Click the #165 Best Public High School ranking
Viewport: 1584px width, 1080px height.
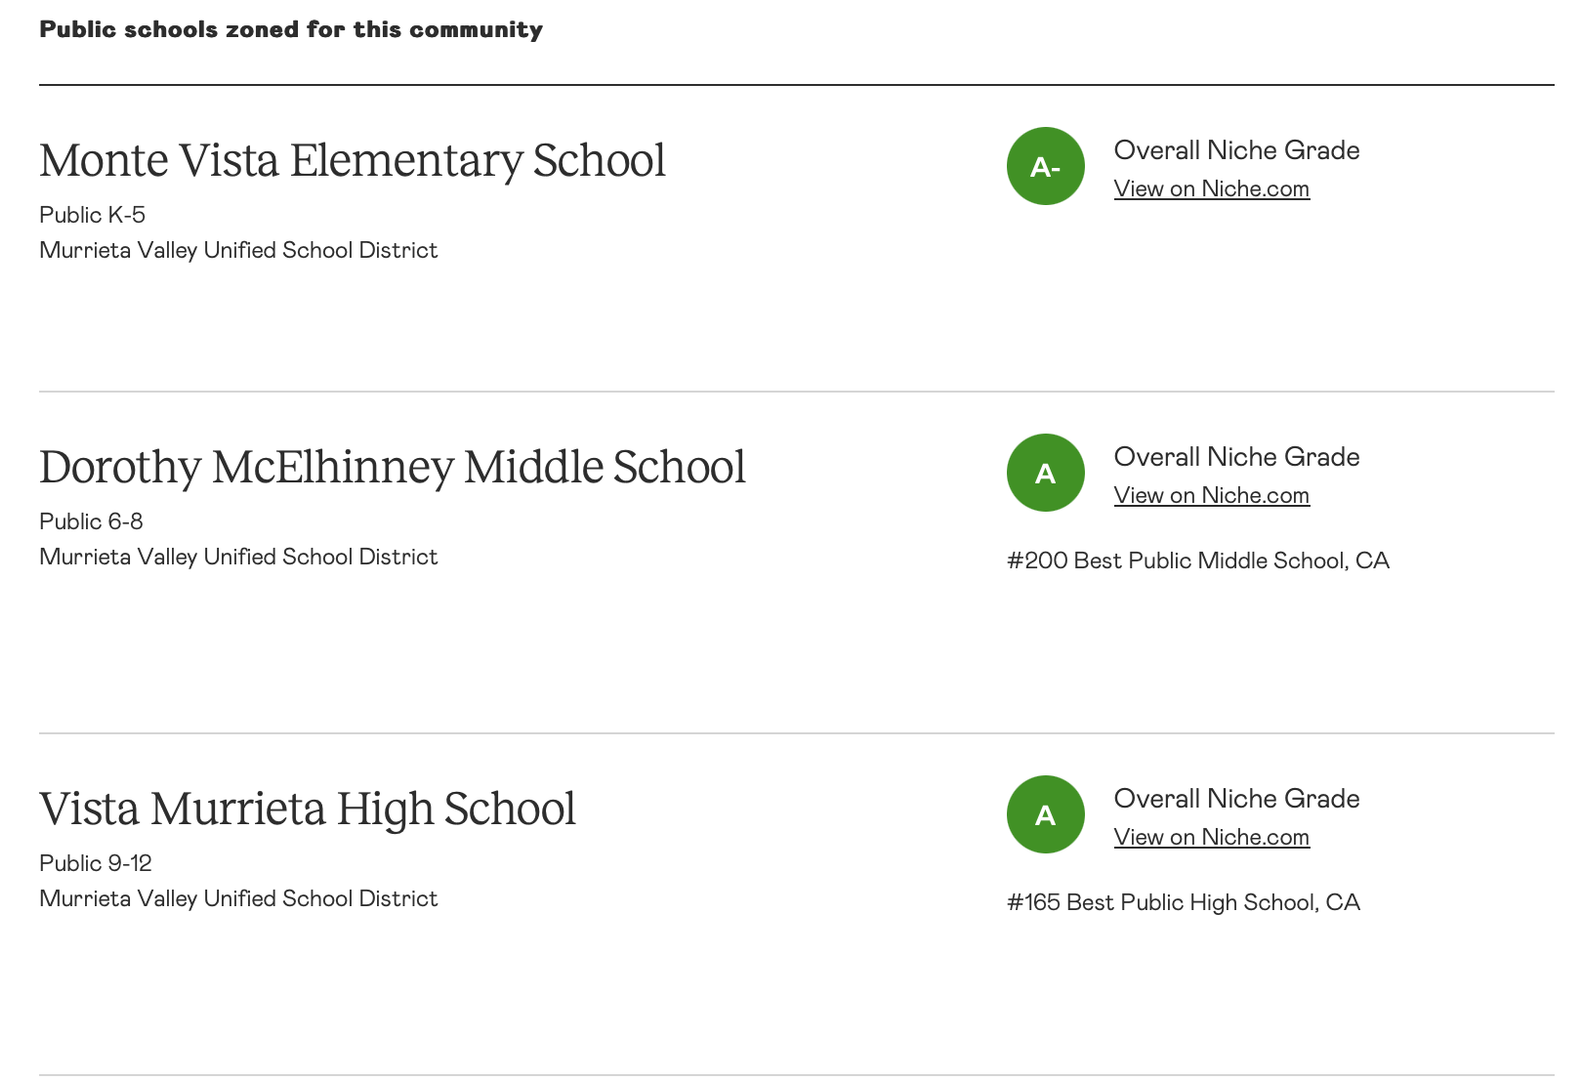(x=1183, y=903)
